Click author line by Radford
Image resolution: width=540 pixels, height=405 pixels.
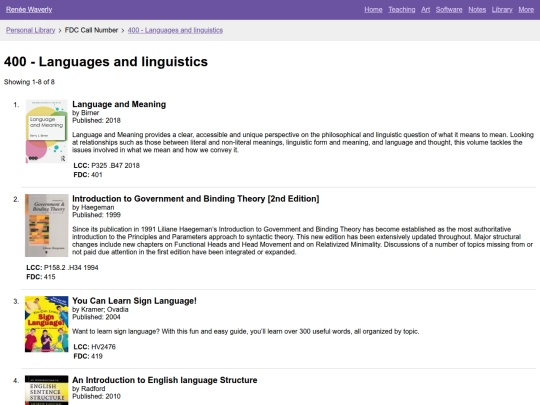(x=89, y=388)
